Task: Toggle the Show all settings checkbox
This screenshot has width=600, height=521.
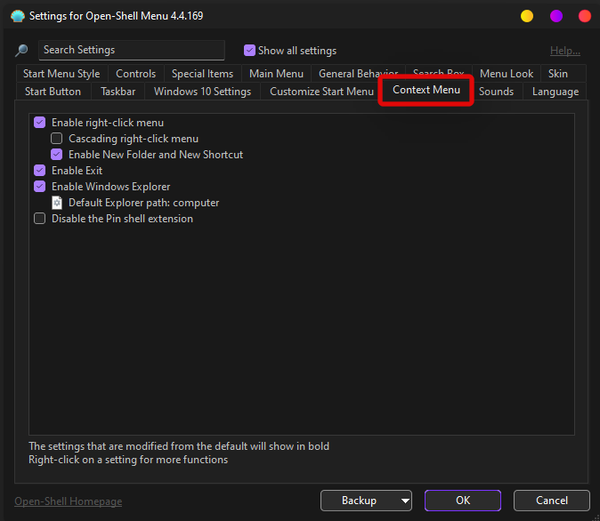Action: point(250,51)
